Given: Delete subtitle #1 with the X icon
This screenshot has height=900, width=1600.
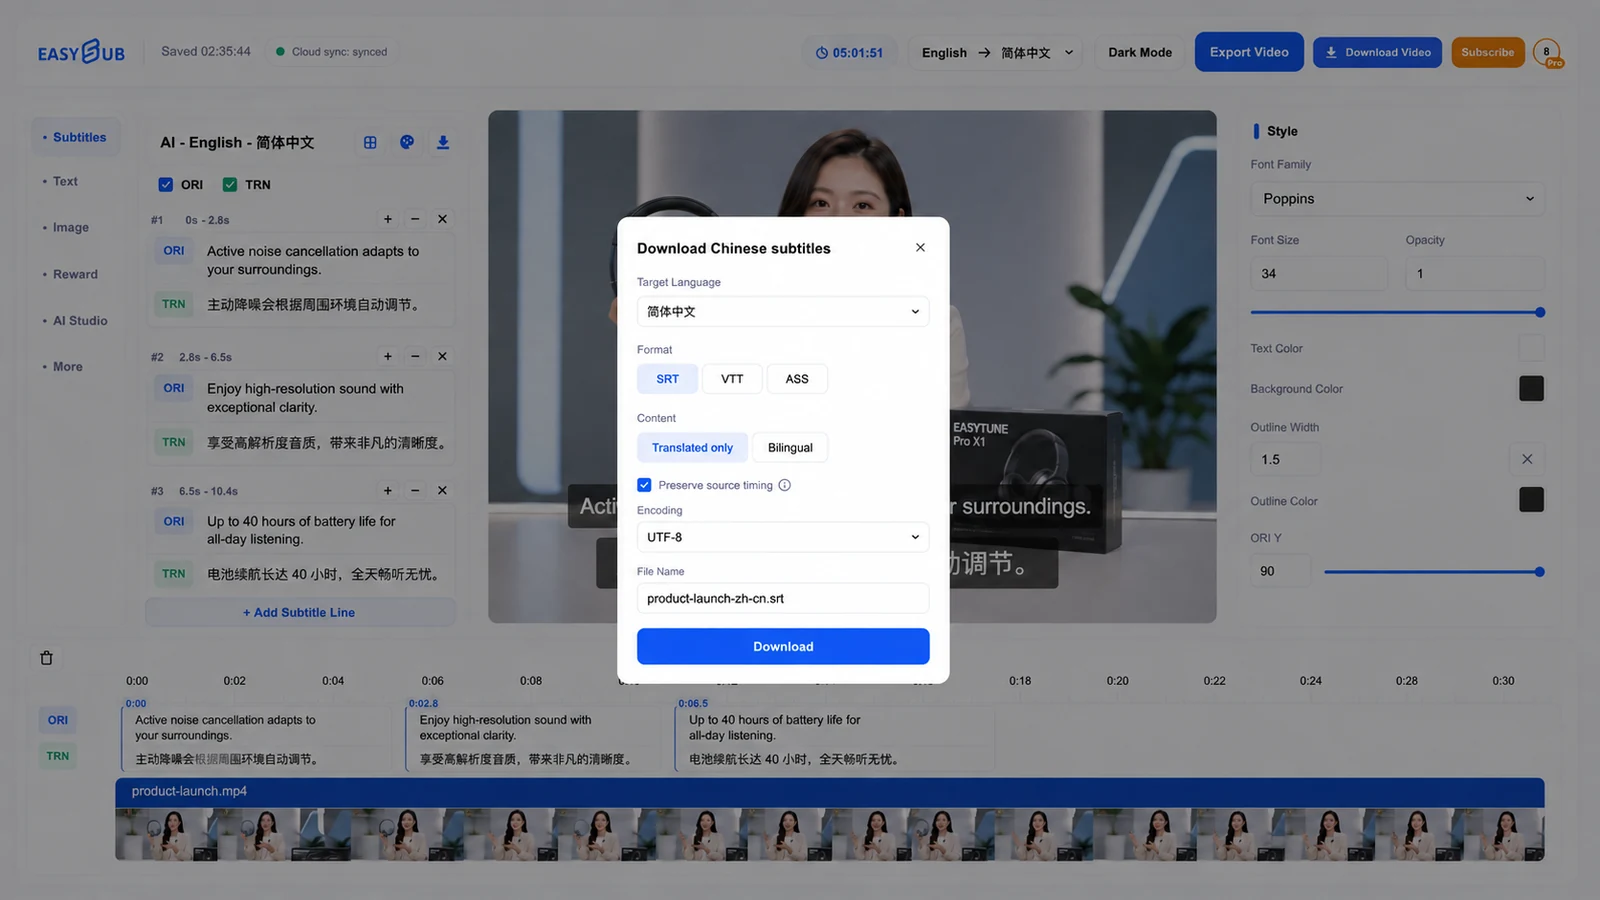Looking at the screenshot, I should tap(442, 219).
